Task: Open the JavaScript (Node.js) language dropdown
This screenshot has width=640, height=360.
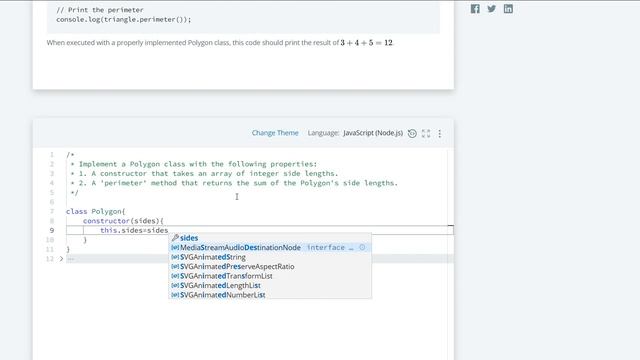Action: (373, 133)
